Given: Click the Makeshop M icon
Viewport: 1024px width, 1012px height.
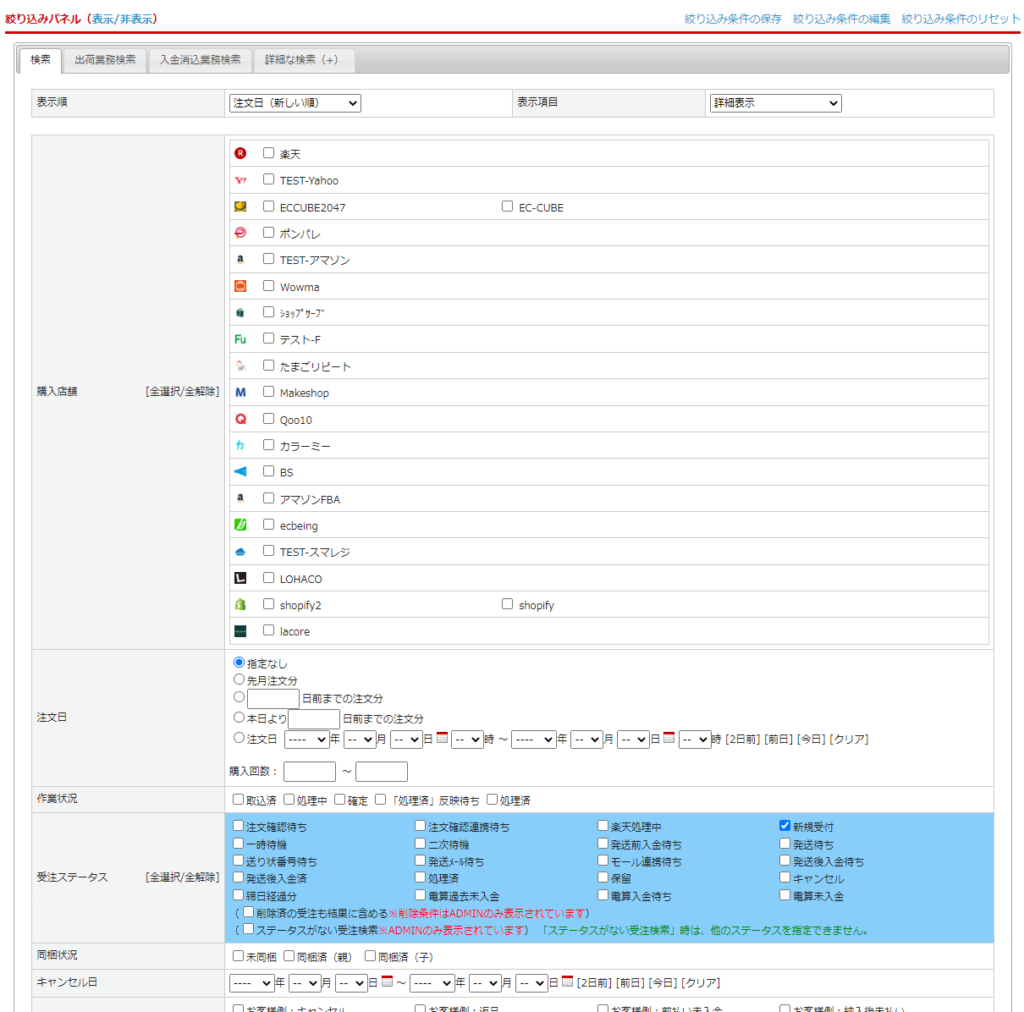Looking at the screenshot, I should coord(240,393).
